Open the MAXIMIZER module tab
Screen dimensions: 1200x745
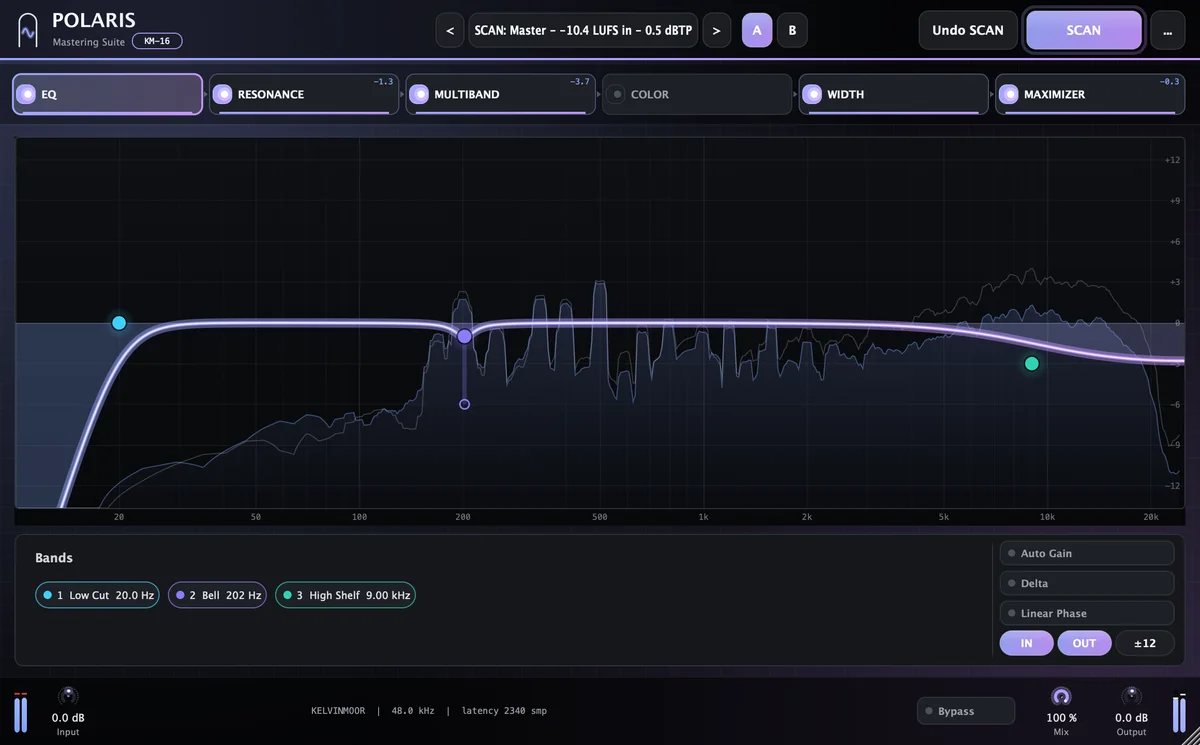pyautogui.click(x=1089, y=94)
